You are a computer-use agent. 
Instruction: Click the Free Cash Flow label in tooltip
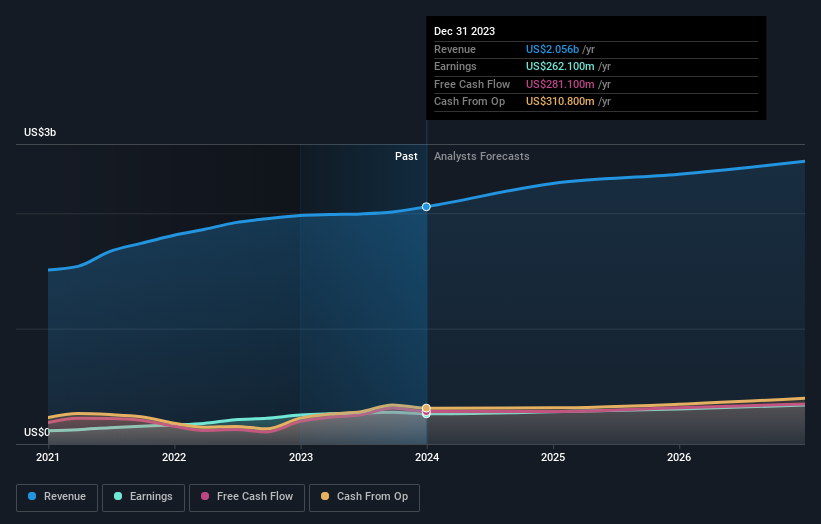[472, 84]
